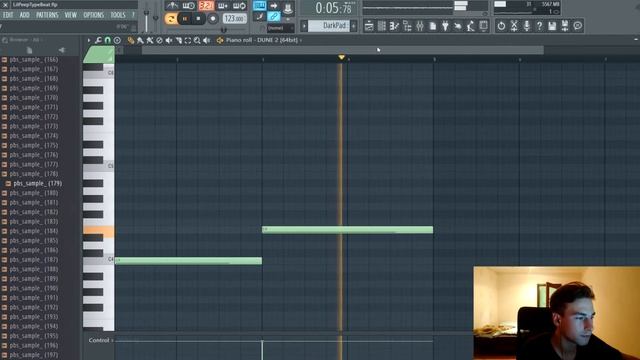Image resolution: width=640 pixels, height=360 pixels.
Task: Open the VIEW menu
Action: pyautogui.click(x=71, y=15)
